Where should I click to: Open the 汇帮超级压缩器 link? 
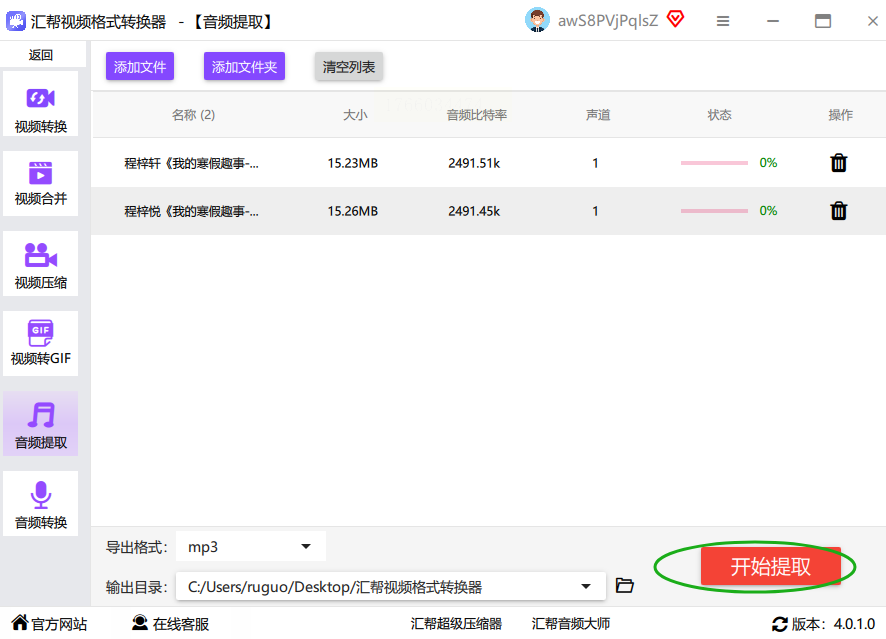coord(456,624)
